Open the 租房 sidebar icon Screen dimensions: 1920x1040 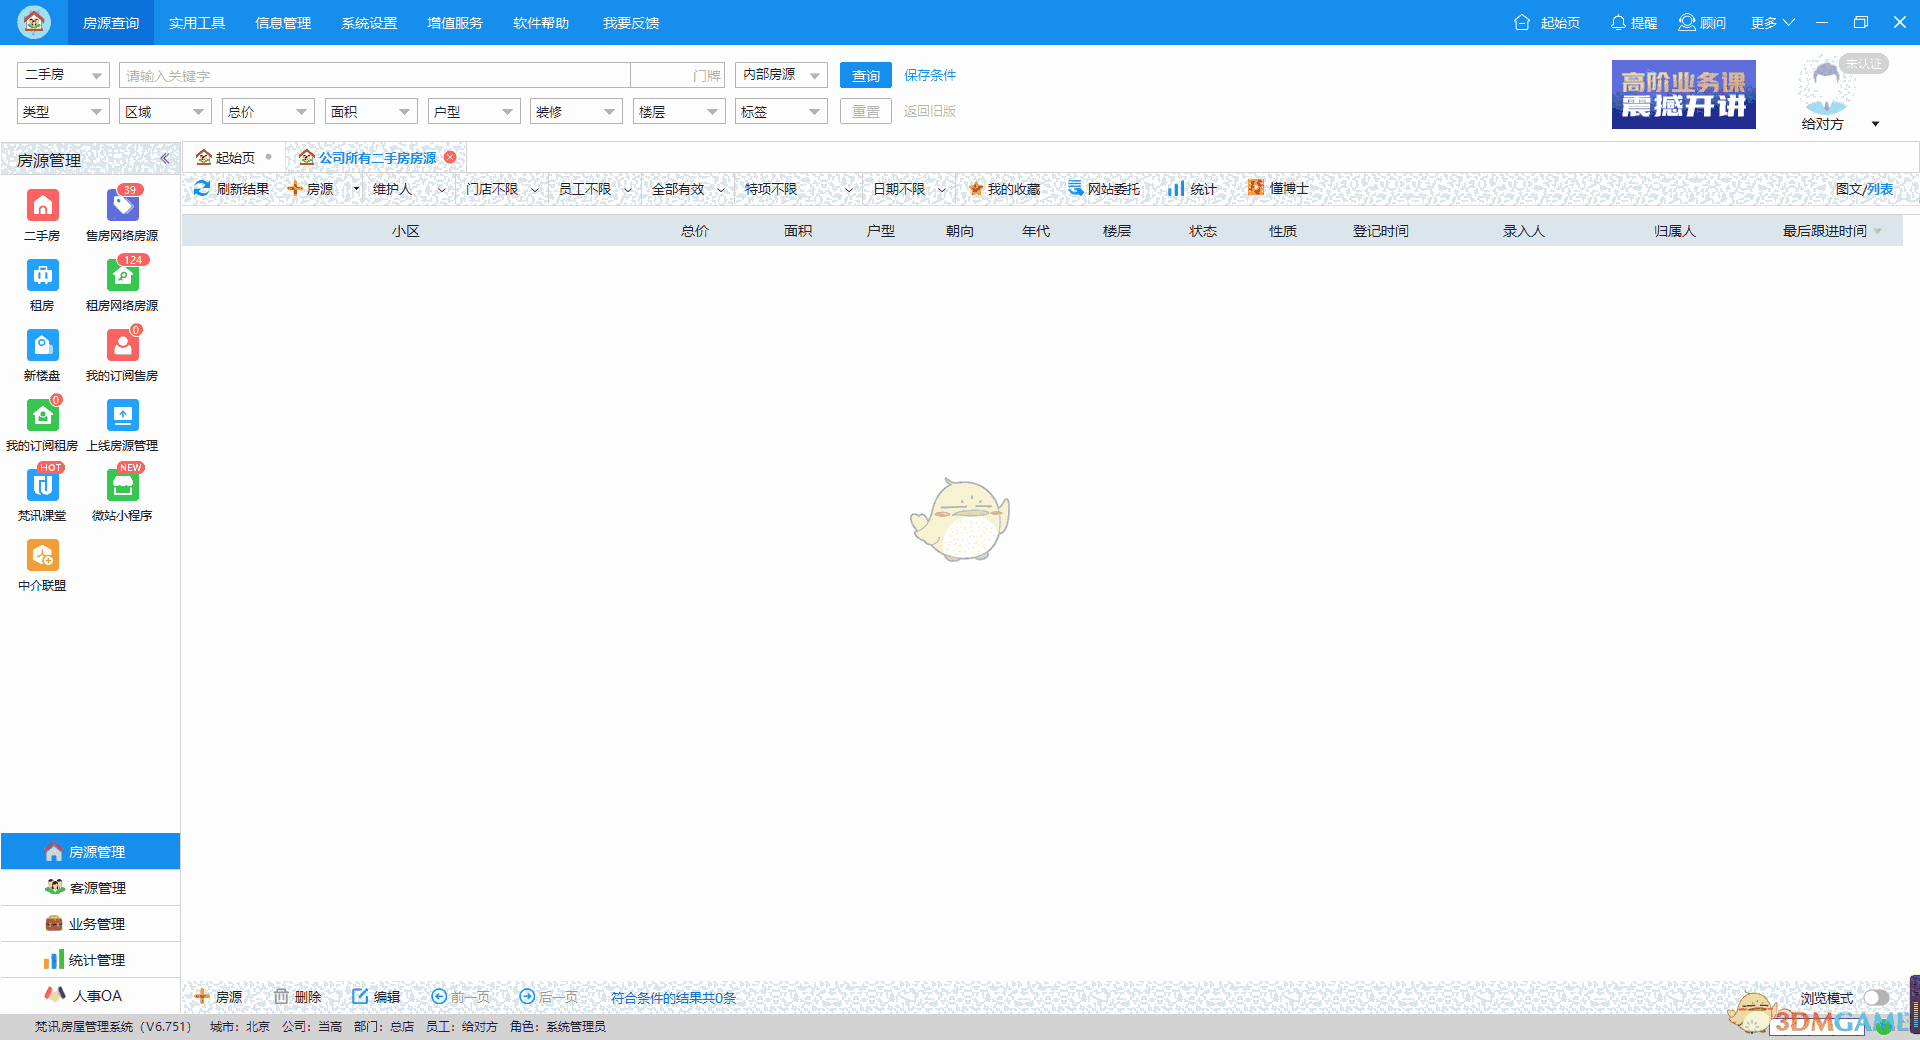coord(42,275)
